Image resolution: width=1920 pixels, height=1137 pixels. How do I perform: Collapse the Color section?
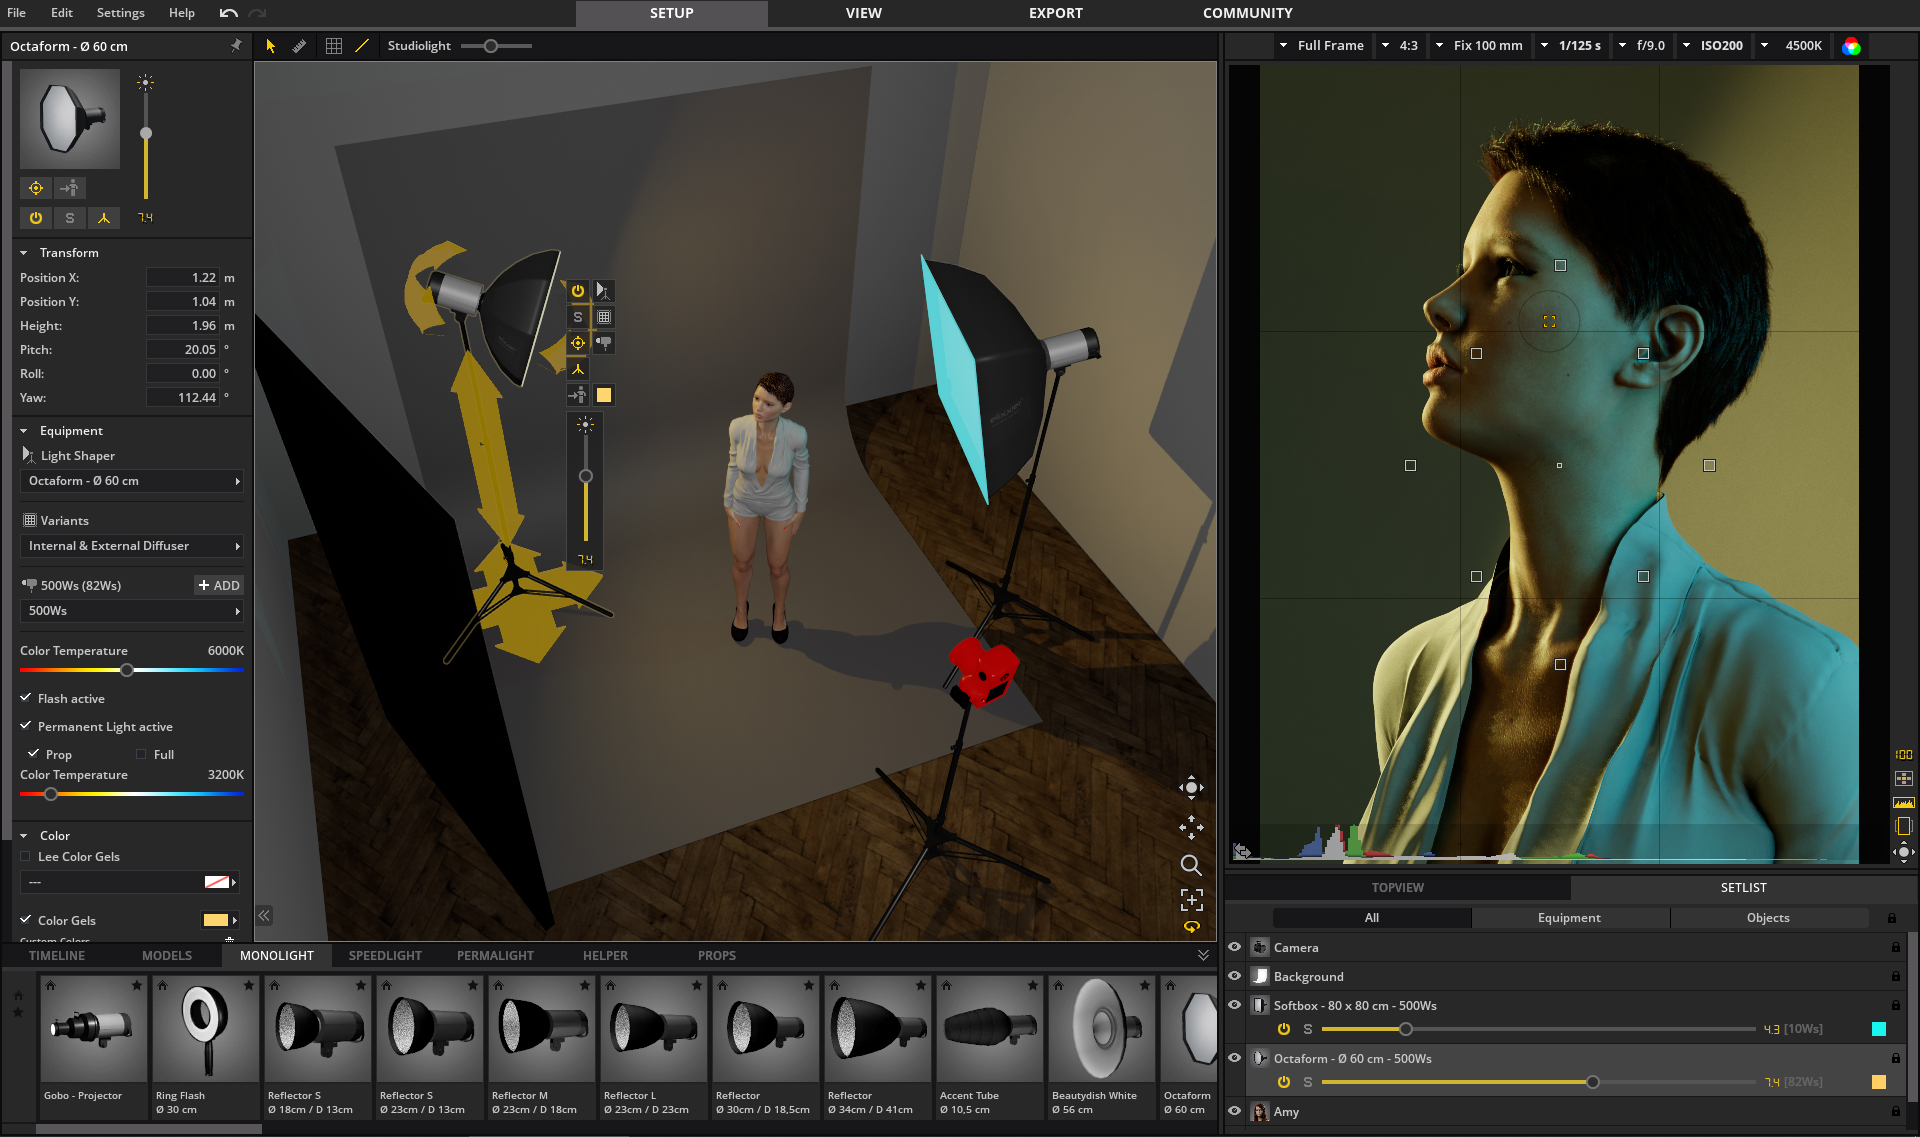(24, 836)
